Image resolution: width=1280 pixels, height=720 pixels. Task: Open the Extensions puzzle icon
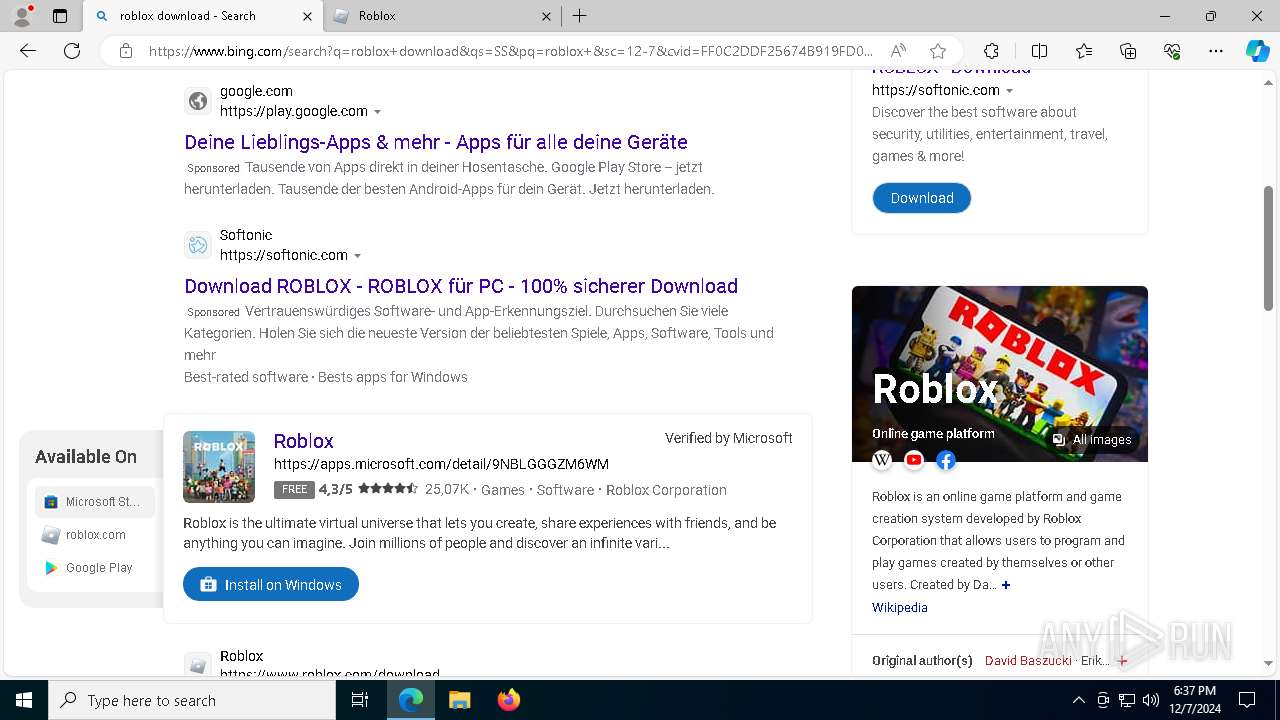(991, 51)
